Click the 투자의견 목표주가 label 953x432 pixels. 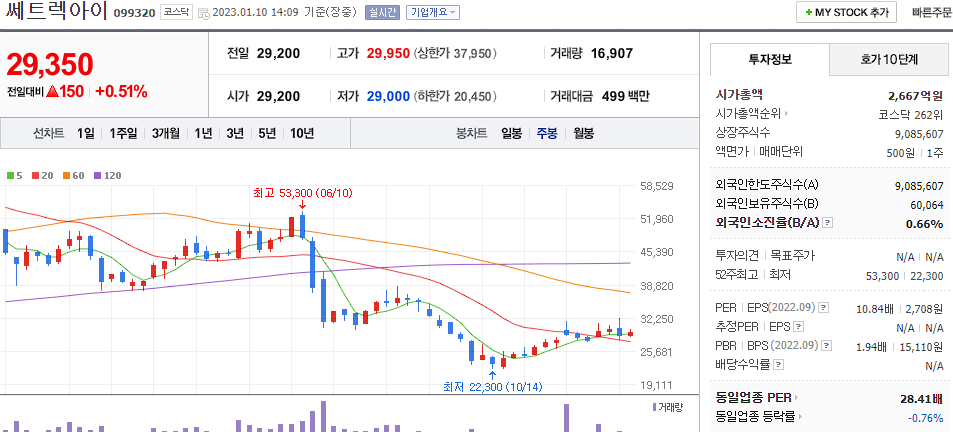pyautogui.click(x=765, y=256)
